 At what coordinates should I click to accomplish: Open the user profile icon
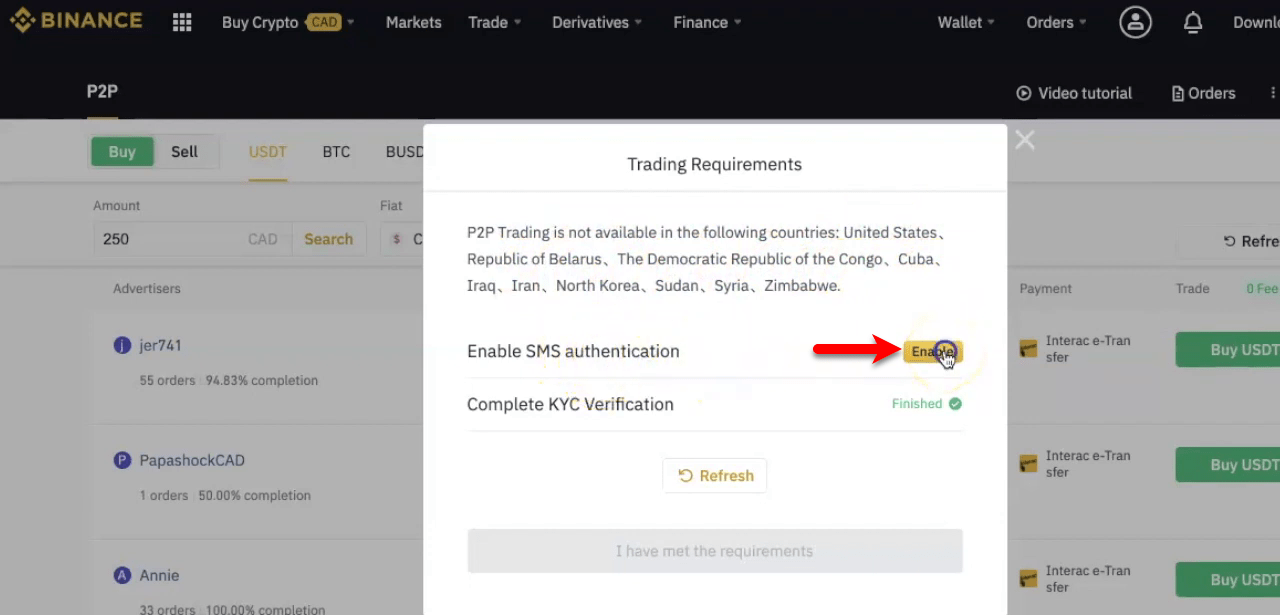coord(1135,22)
